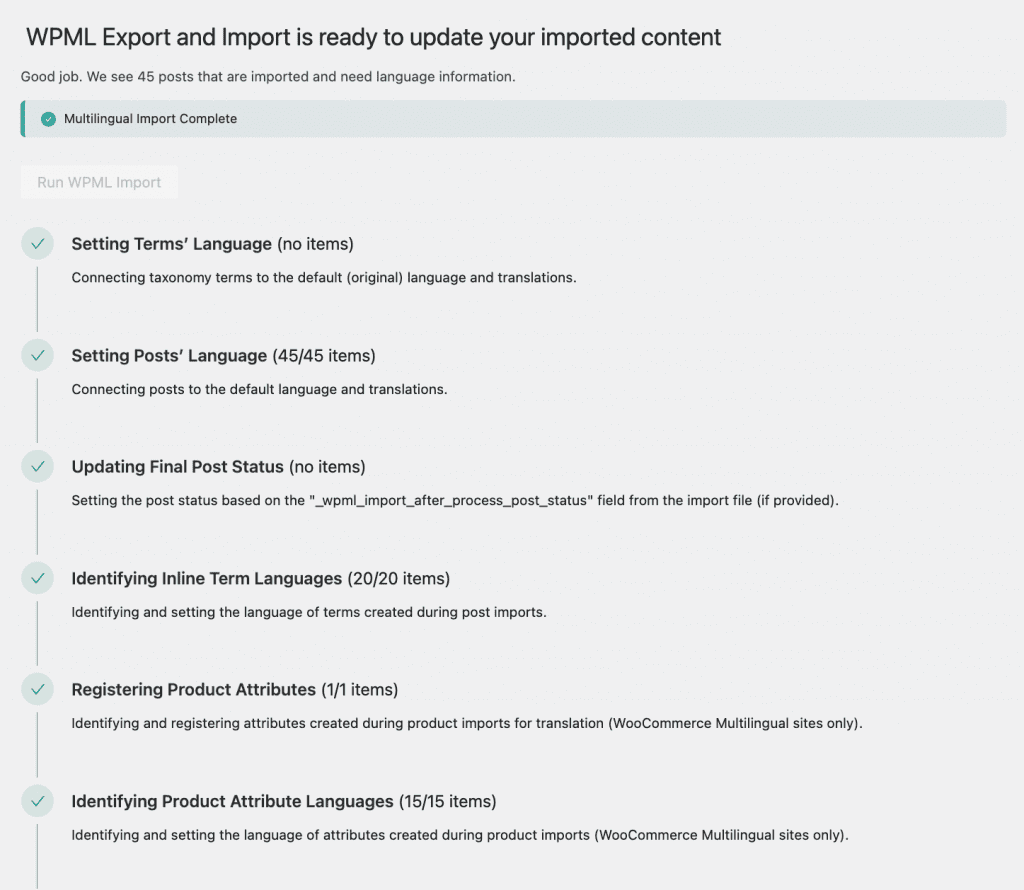
Task: Click the checkmark icon for Registering Product Attributes
Action: [37, 689]
